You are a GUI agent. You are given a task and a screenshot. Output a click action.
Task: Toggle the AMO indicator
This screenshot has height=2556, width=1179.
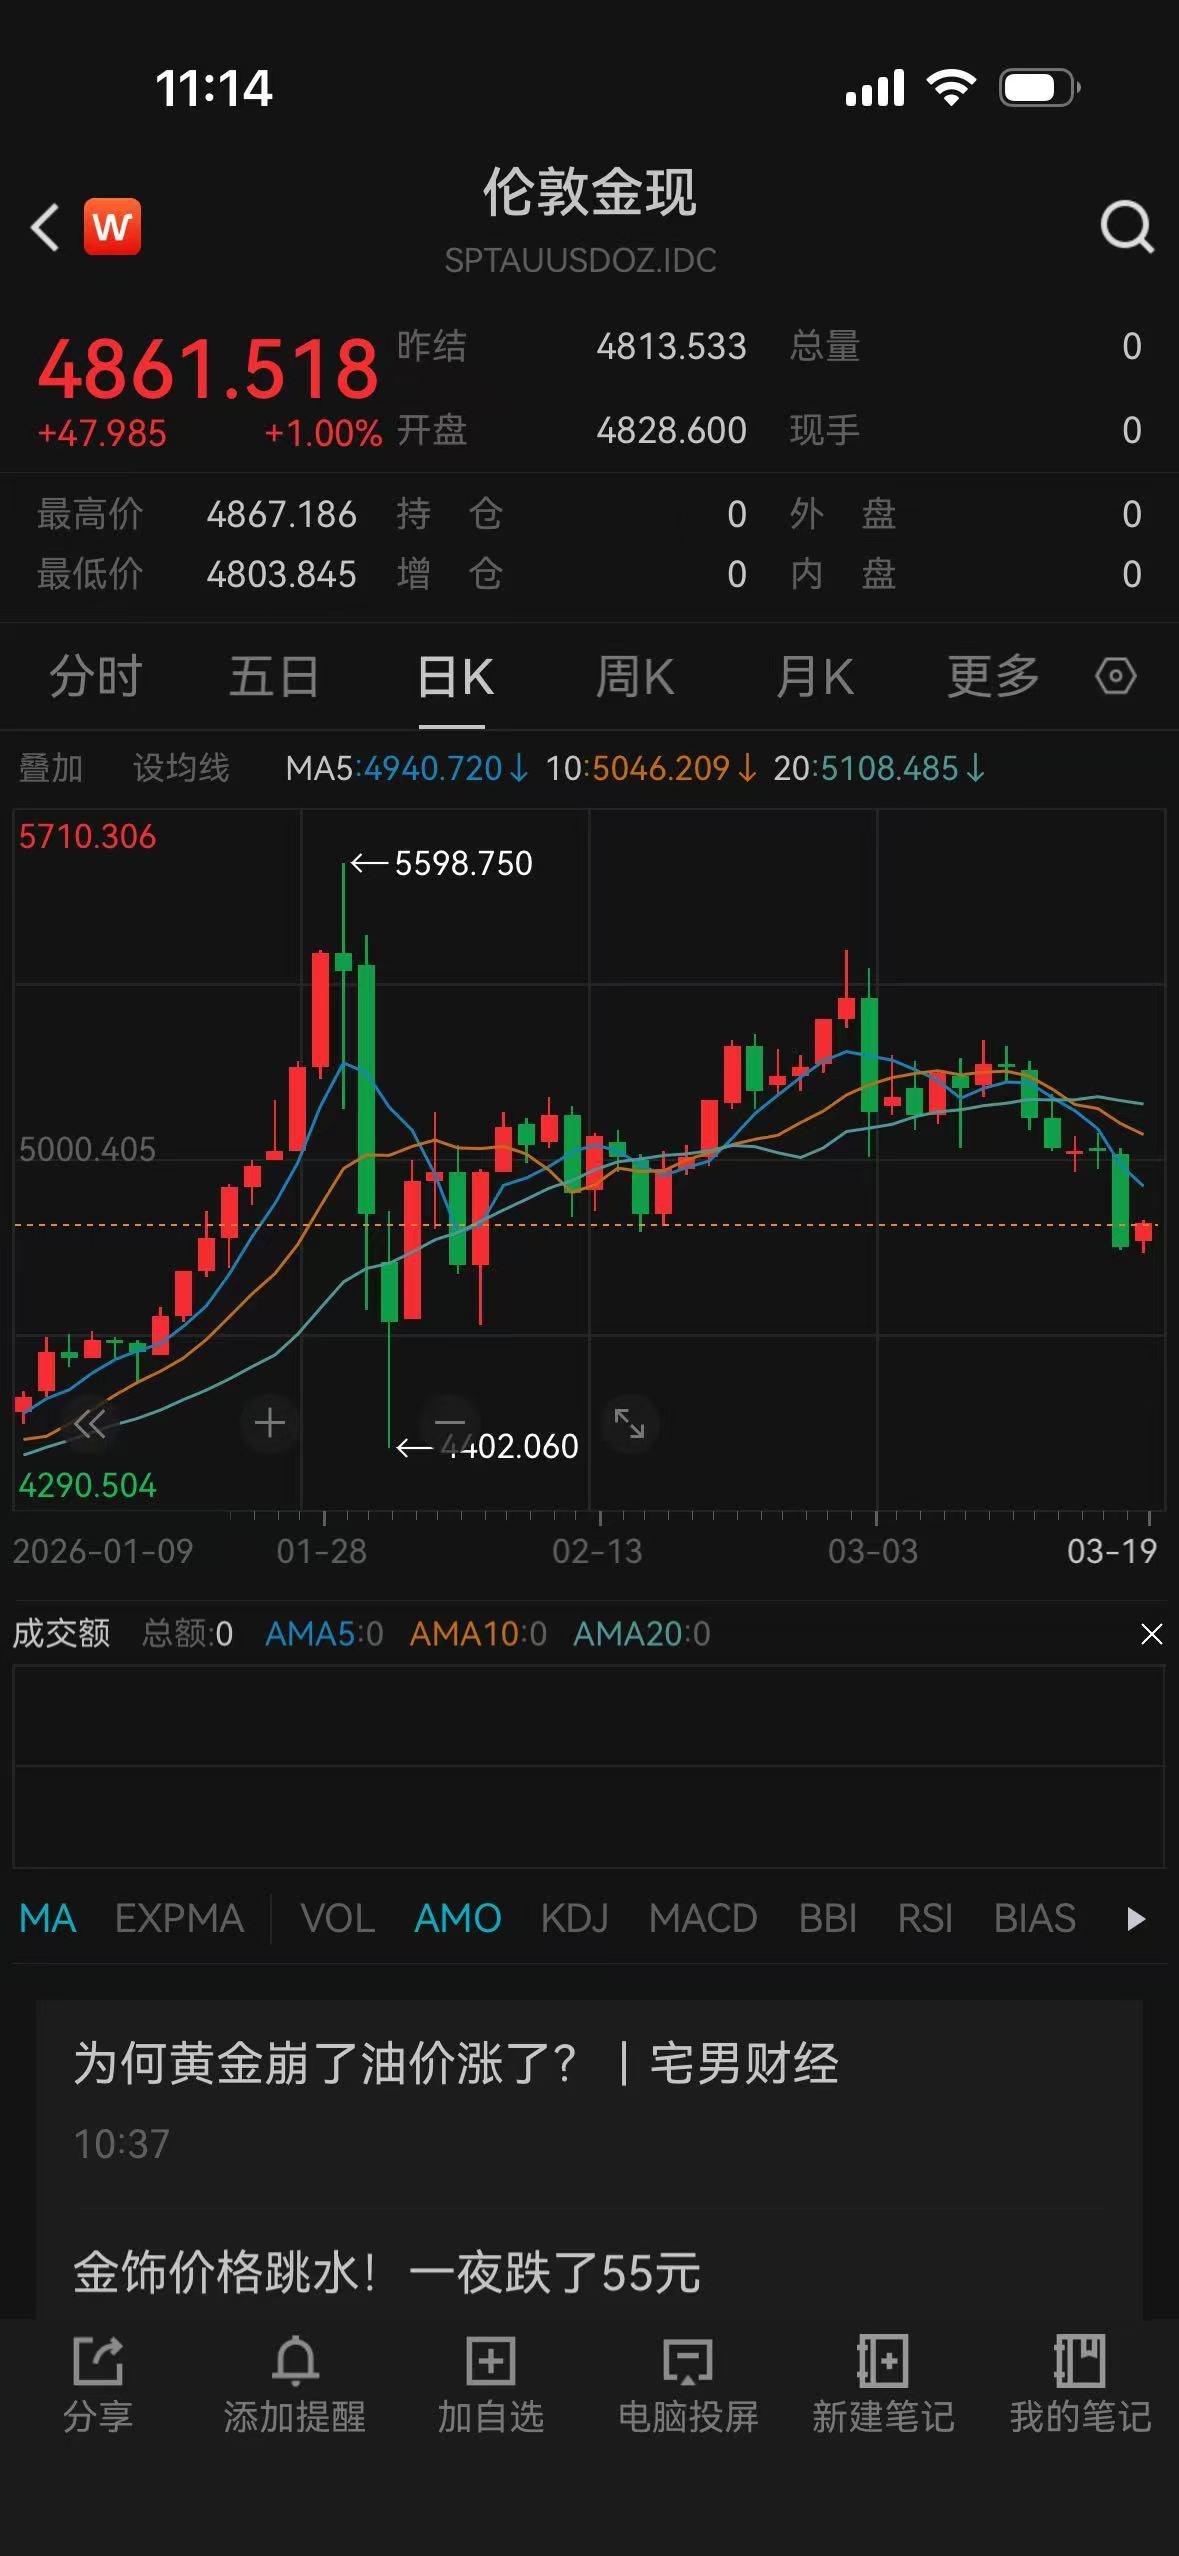[457, 1918]
